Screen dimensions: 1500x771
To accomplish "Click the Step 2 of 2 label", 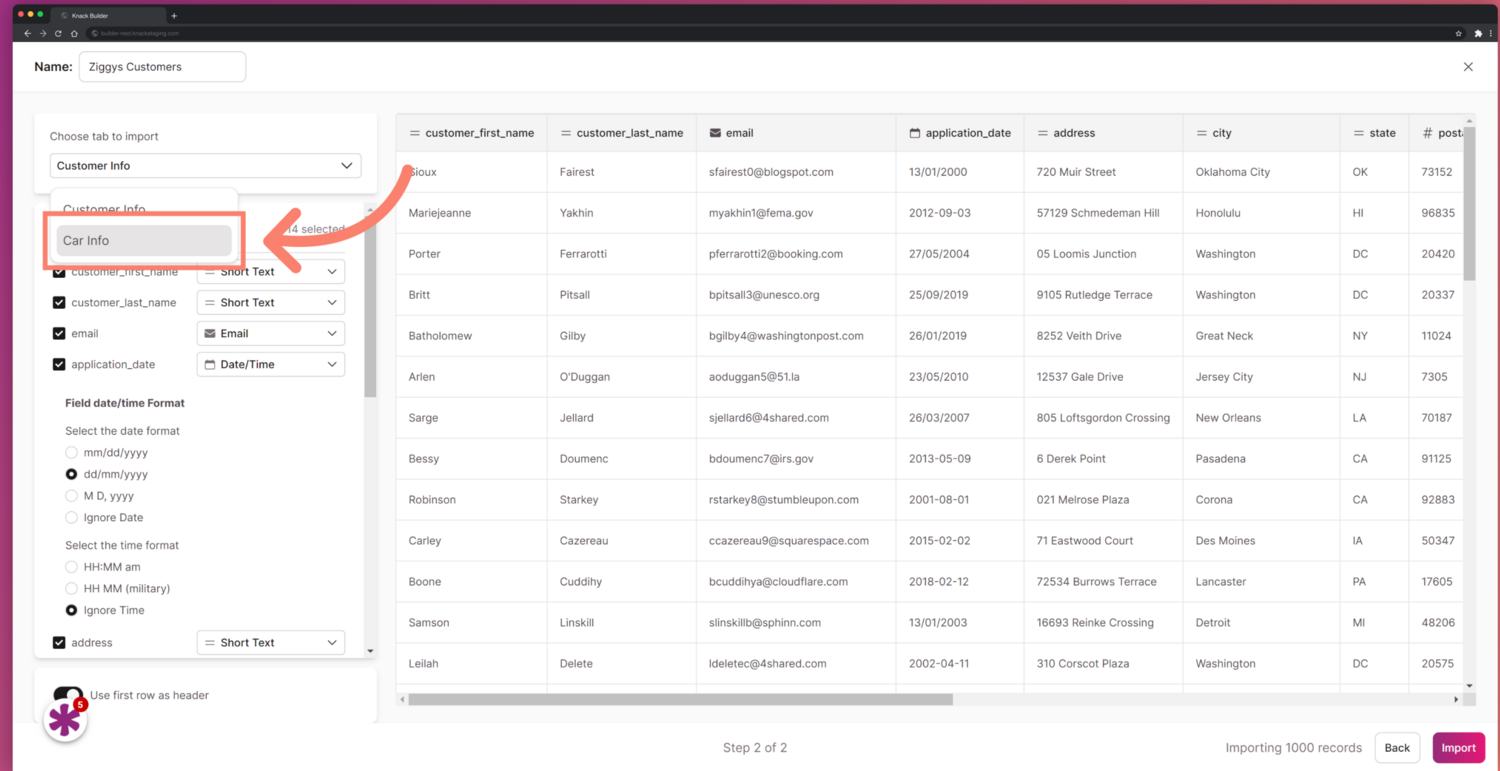I will (755, 748).
